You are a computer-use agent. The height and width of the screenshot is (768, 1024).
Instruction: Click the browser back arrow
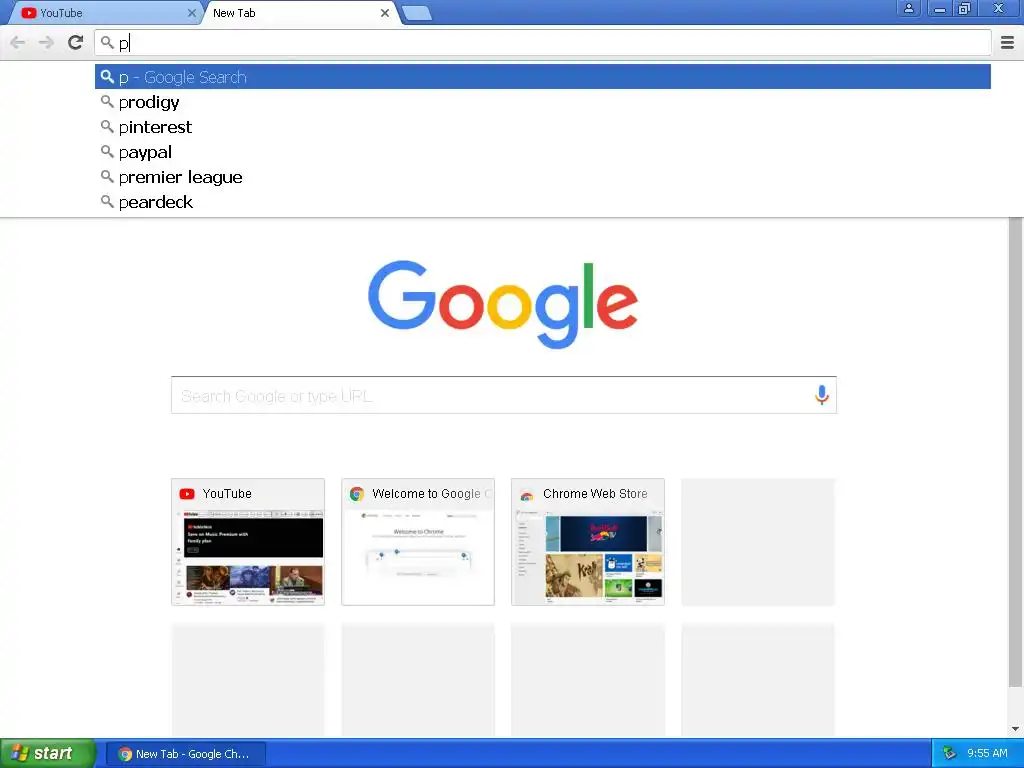(18, 43)
